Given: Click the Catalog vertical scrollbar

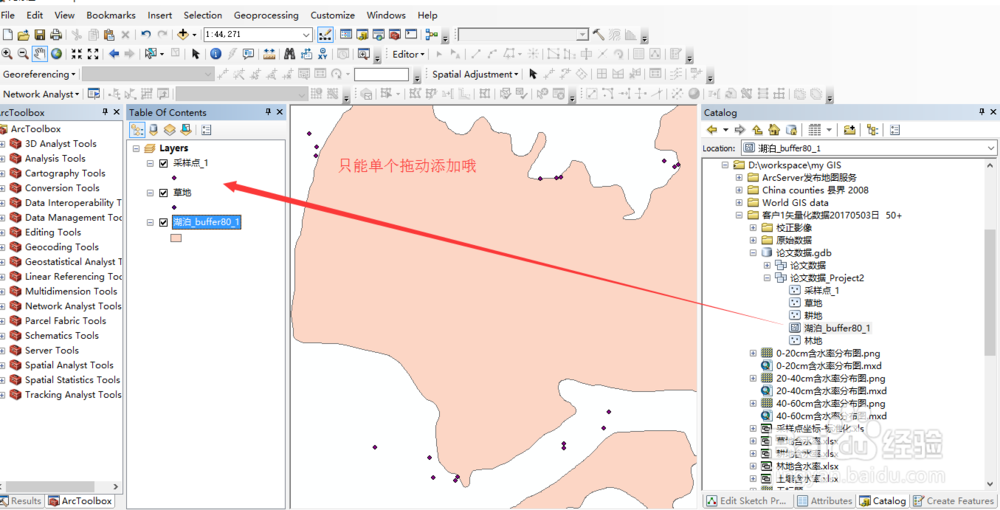Looking at the screenshot, I should [990, 293].
